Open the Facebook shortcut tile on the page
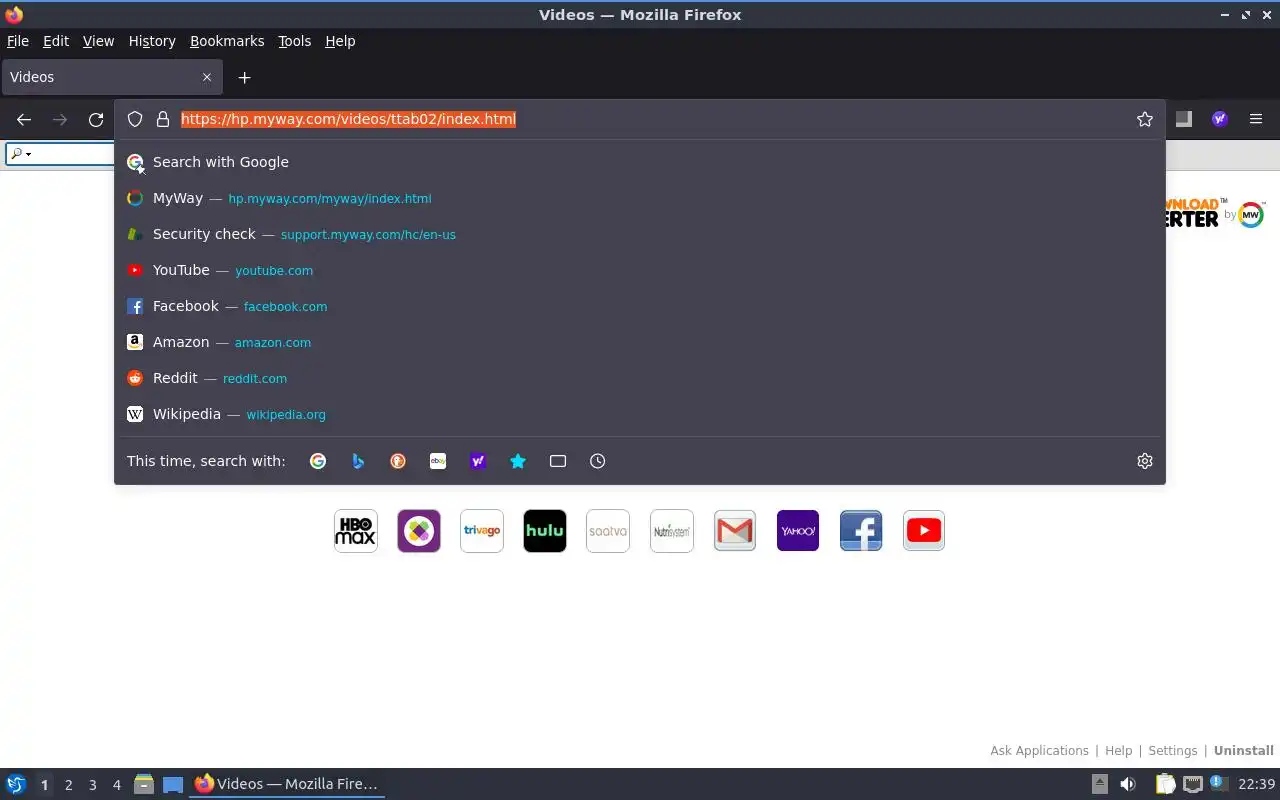1280x800 pixels. [861, 531]
